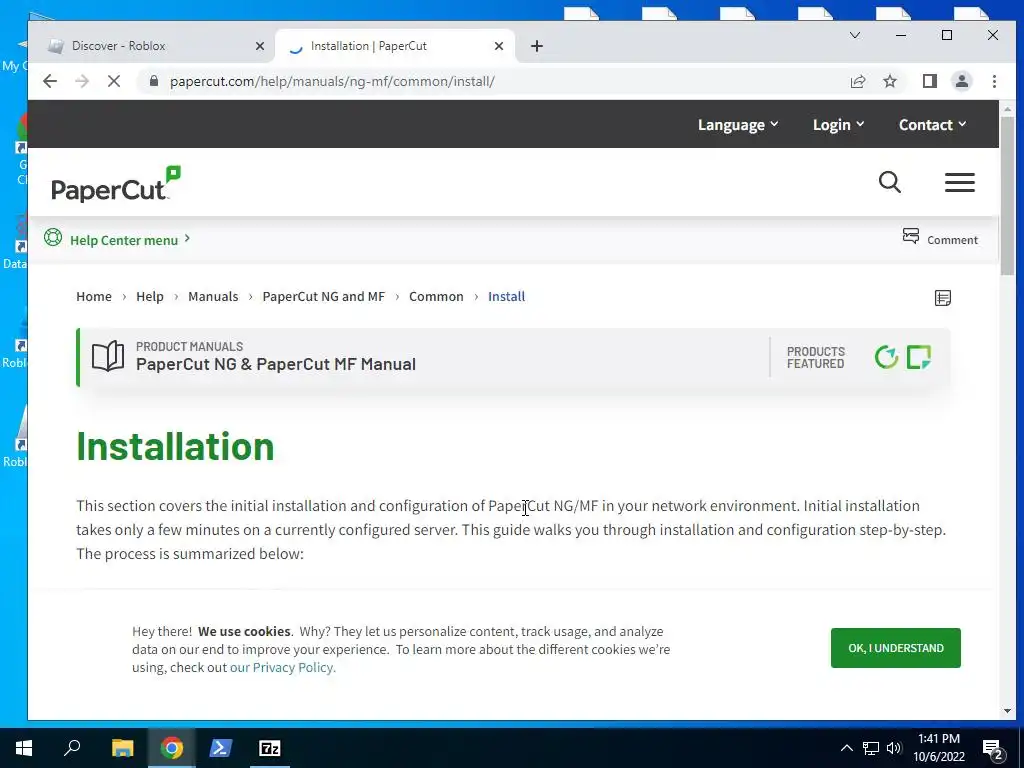Open the notification center icon
Screen dimensions: 1024x768
click(992, 750)
